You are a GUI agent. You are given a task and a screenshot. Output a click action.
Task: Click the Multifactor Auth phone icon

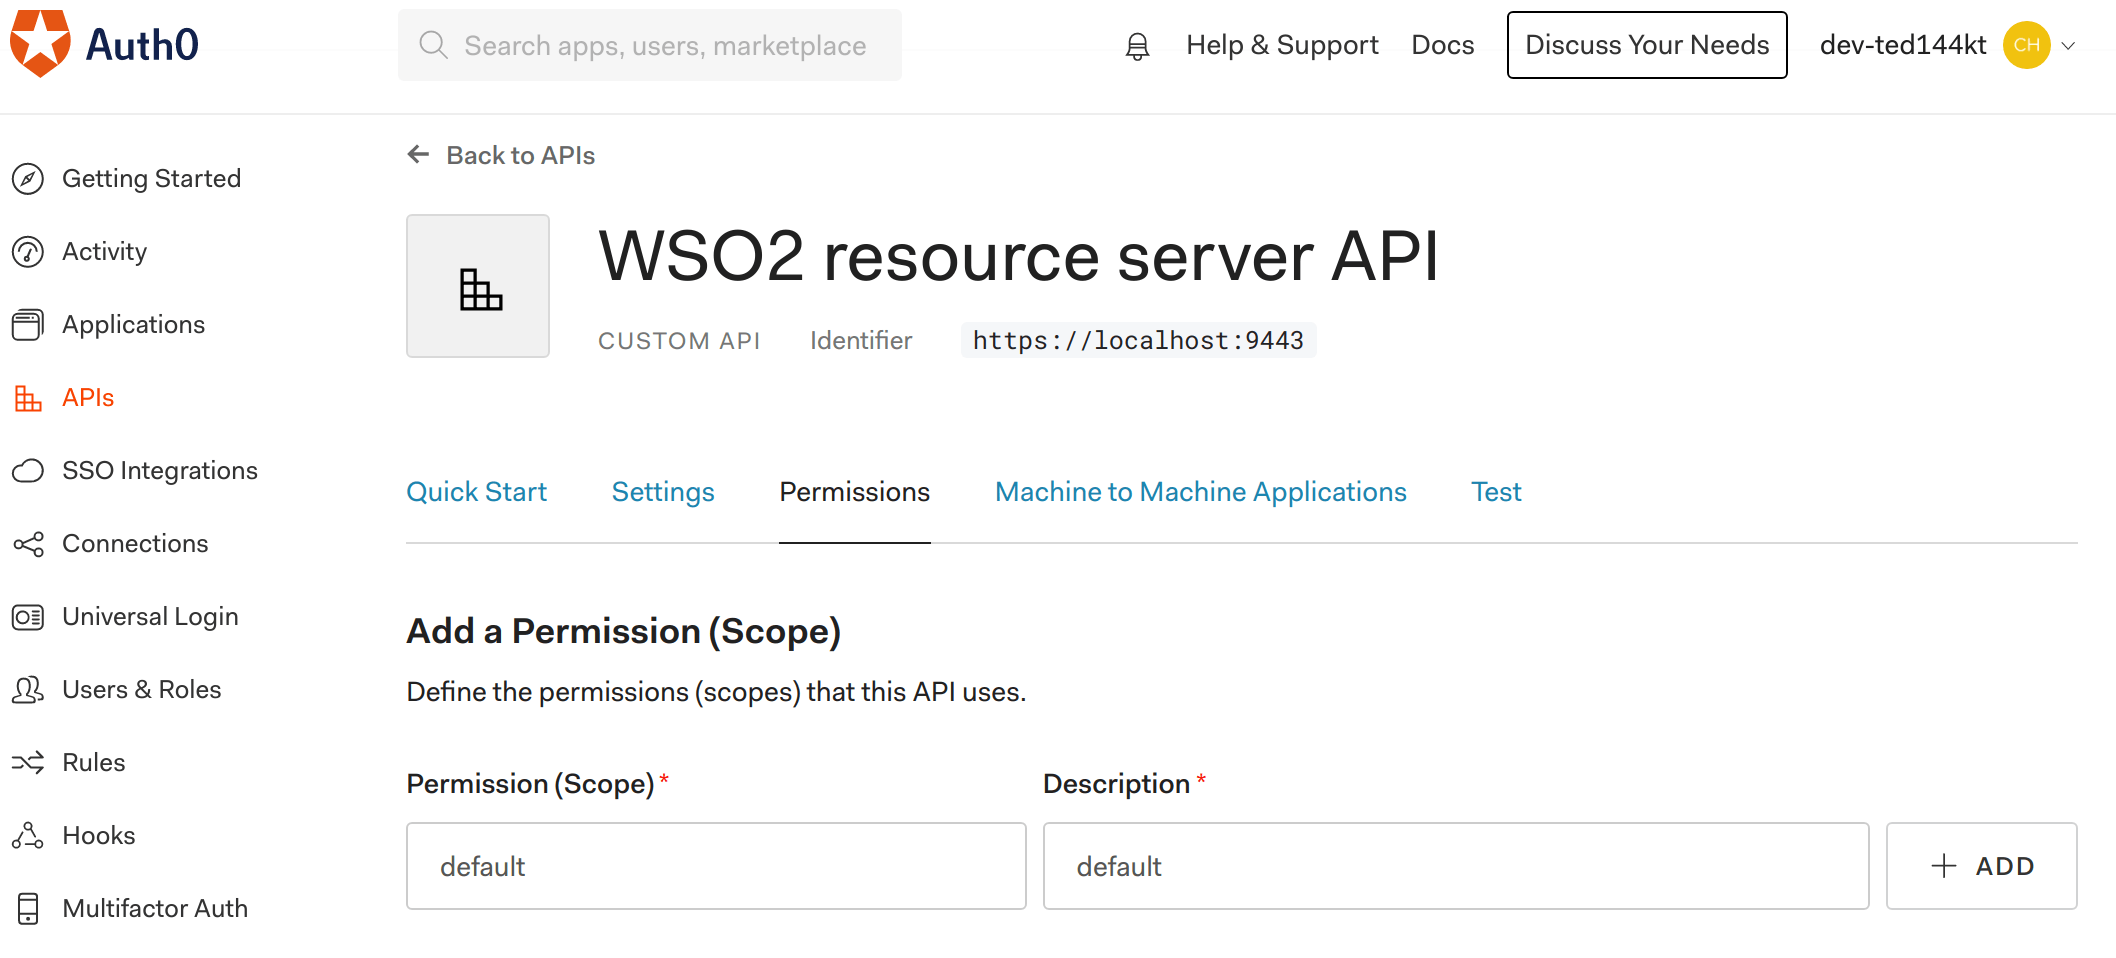28,909
